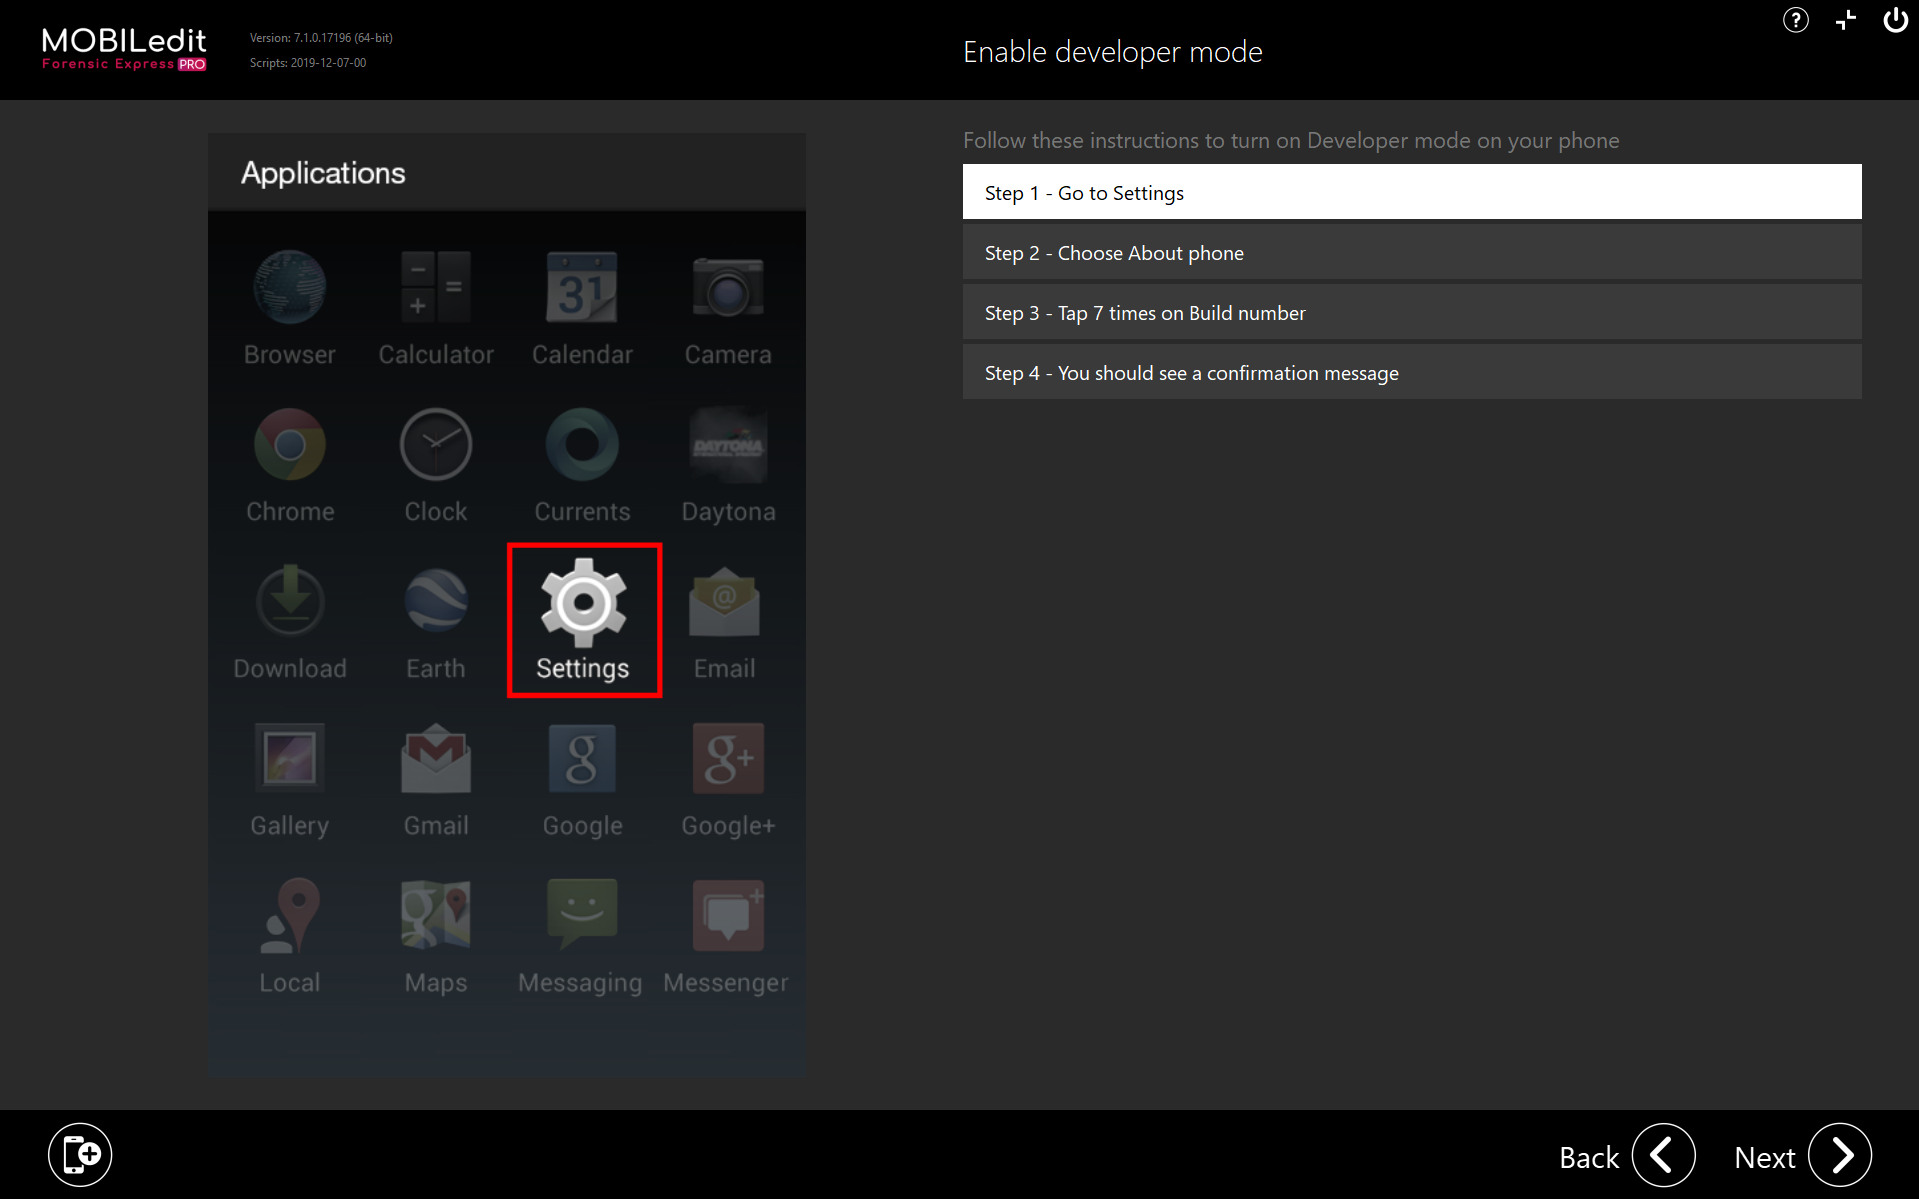Click the Calendar app icon
Viewport: 1919px width, 1199px height.
[x=582, y=287]
